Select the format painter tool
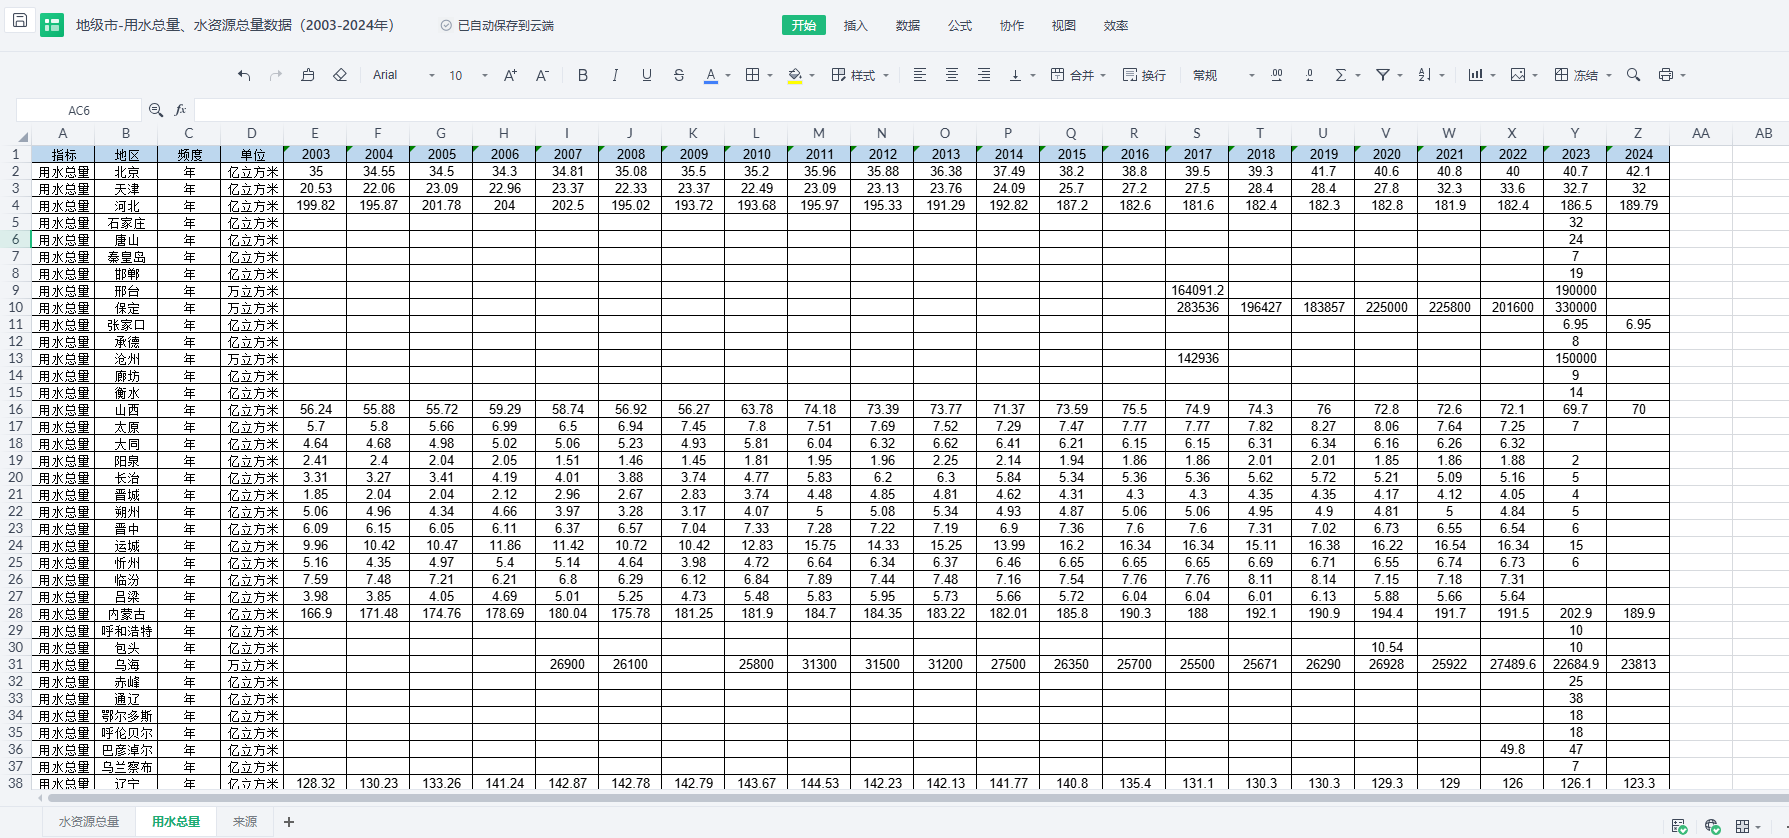This screenshot has height=838, width=1789. pos(308,75)
